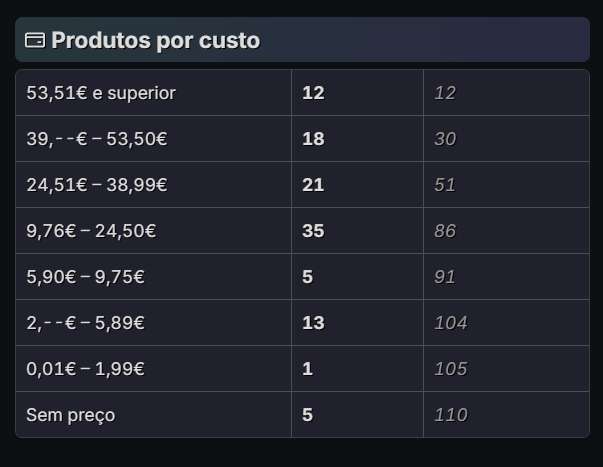The image size is (603, 467).
Task: Click the bold count 12 in the top row
Action: point(313,93)
